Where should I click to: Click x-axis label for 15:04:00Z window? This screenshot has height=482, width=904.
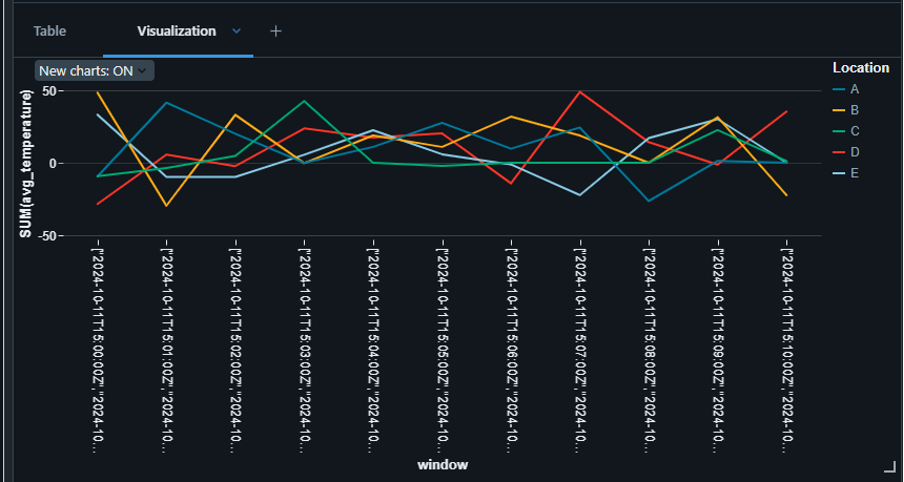[373, 352]
